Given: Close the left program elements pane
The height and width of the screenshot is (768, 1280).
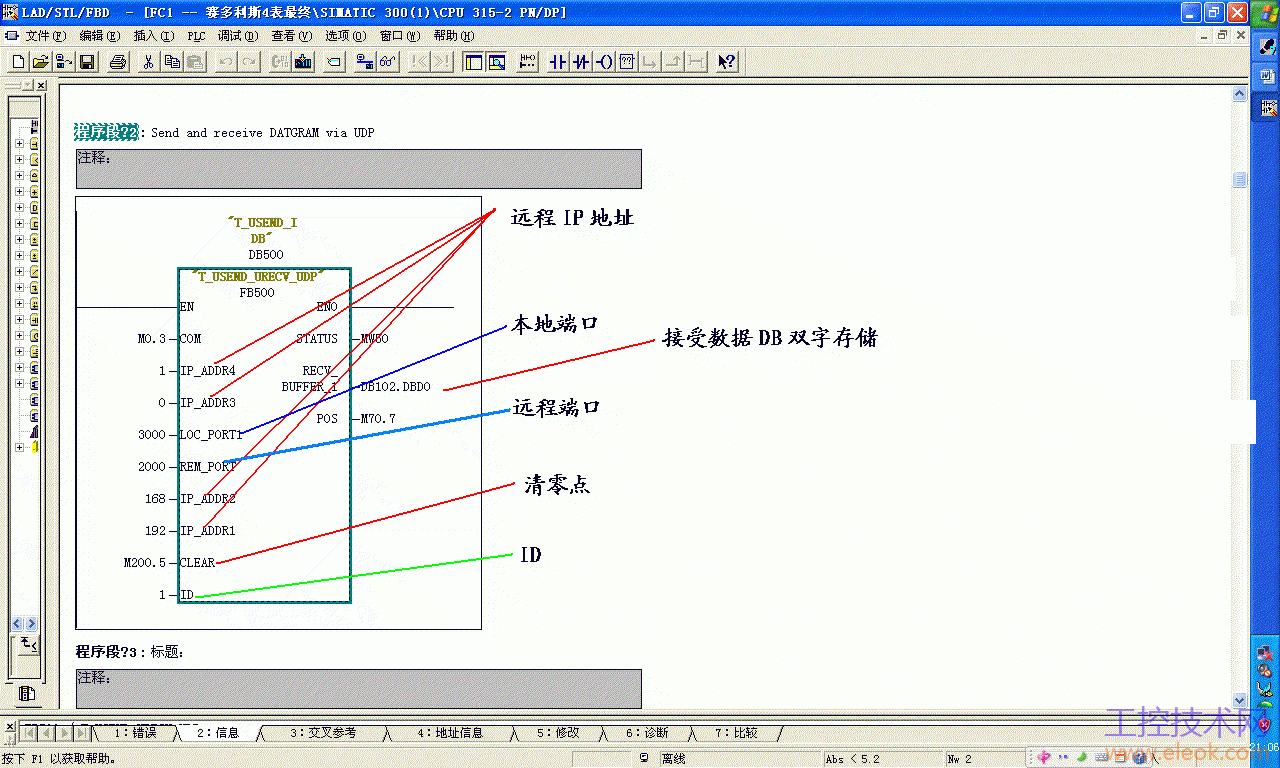Looking at the screenshot, I should click(x=41, y=86).
